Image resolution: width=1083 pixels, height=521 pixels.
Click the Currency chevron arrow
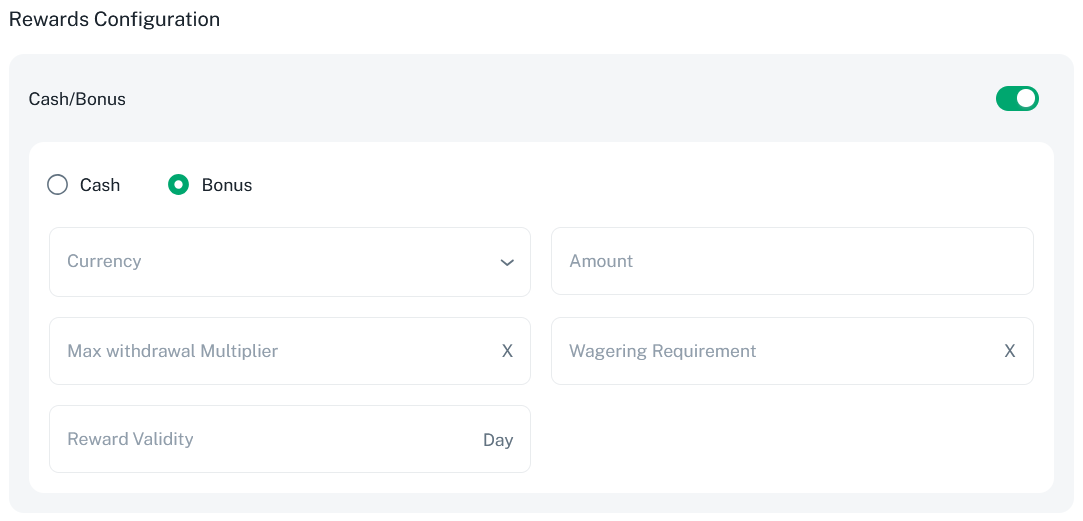point(507,262)
